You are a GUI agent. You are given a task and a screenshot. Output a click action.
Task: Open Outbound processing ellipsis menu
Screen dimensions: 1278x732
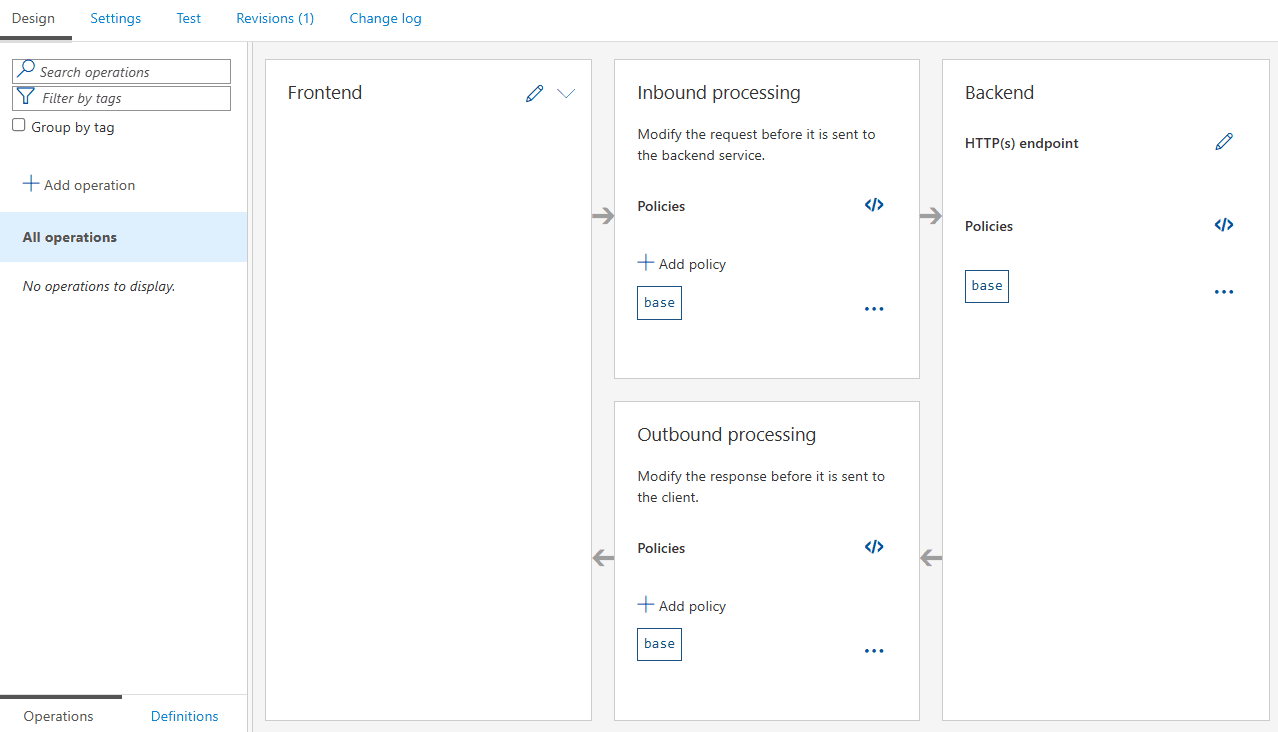pyautogui.click(x=874, y=651)
